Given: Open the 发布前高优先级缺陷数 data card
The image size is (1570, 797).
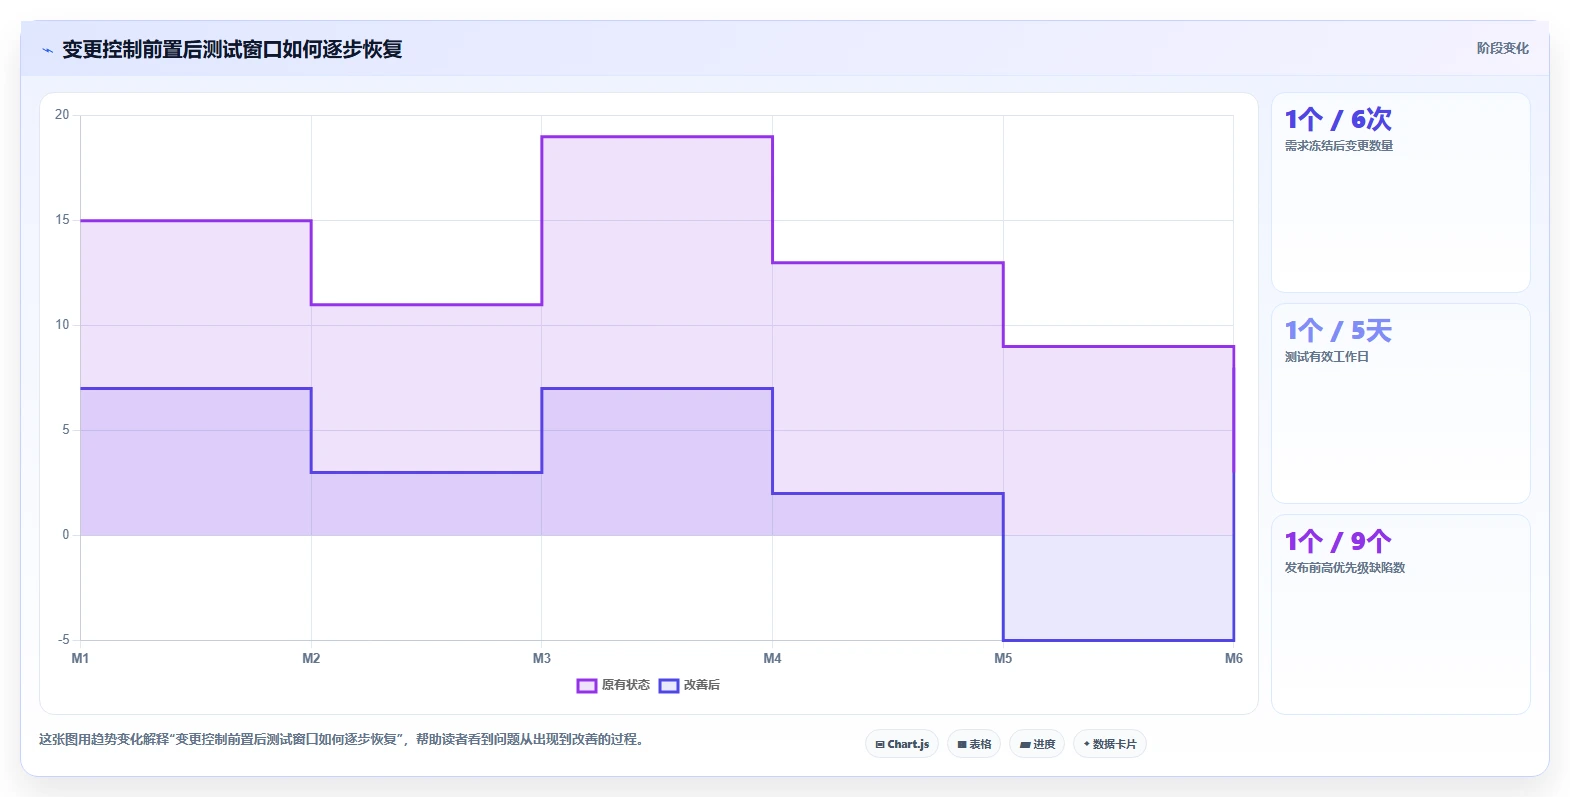Looking at the screenshot, I should click(1400, 614).
